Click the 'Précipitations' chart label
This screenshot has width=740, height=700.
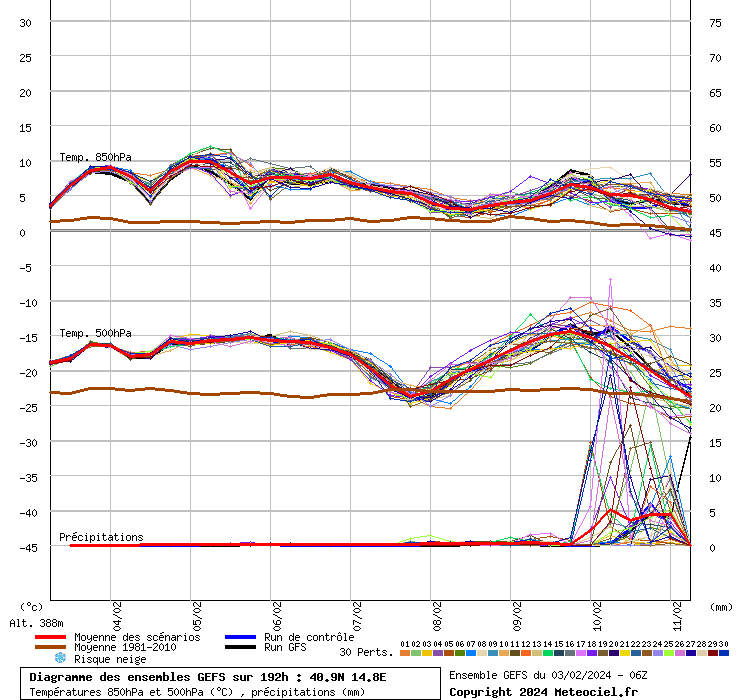[x=101, y=537]
